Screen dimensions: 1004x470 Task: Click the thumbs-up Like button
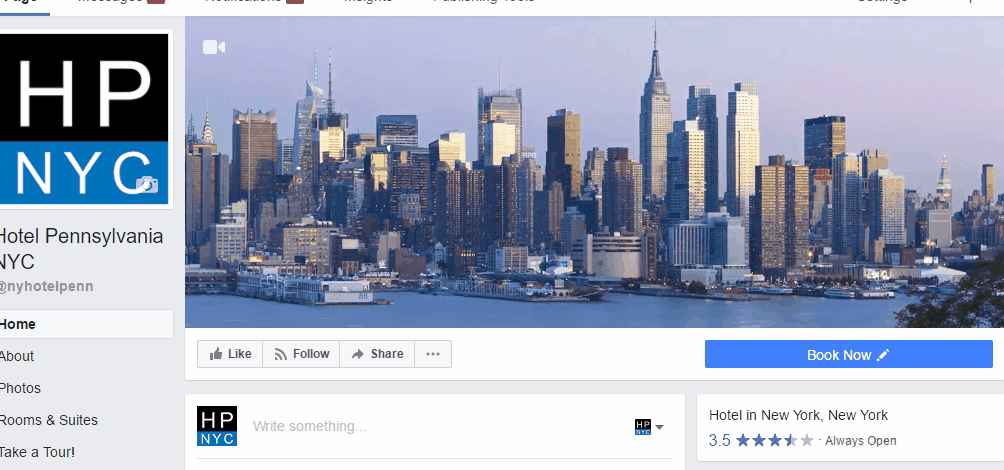coord(230,354)
